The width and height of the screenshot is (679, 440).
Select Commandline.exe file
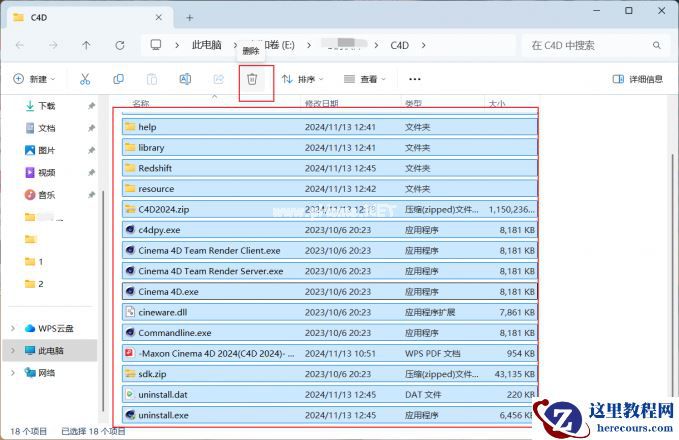coord(330,333)
